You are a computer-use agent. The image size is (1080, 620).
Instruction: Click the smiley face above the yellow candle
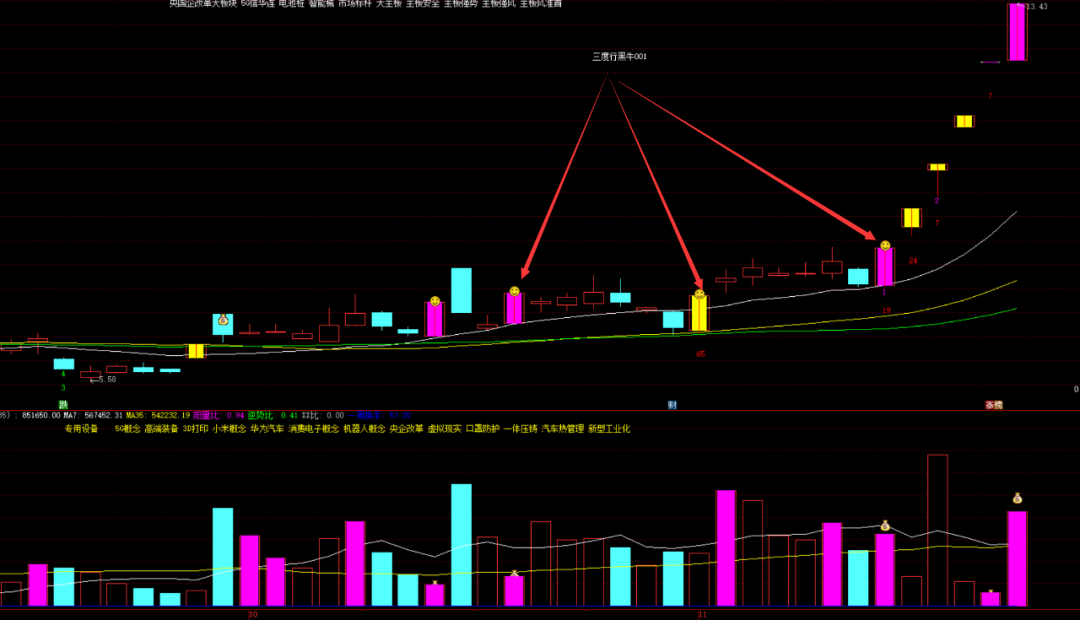(699, 294)
